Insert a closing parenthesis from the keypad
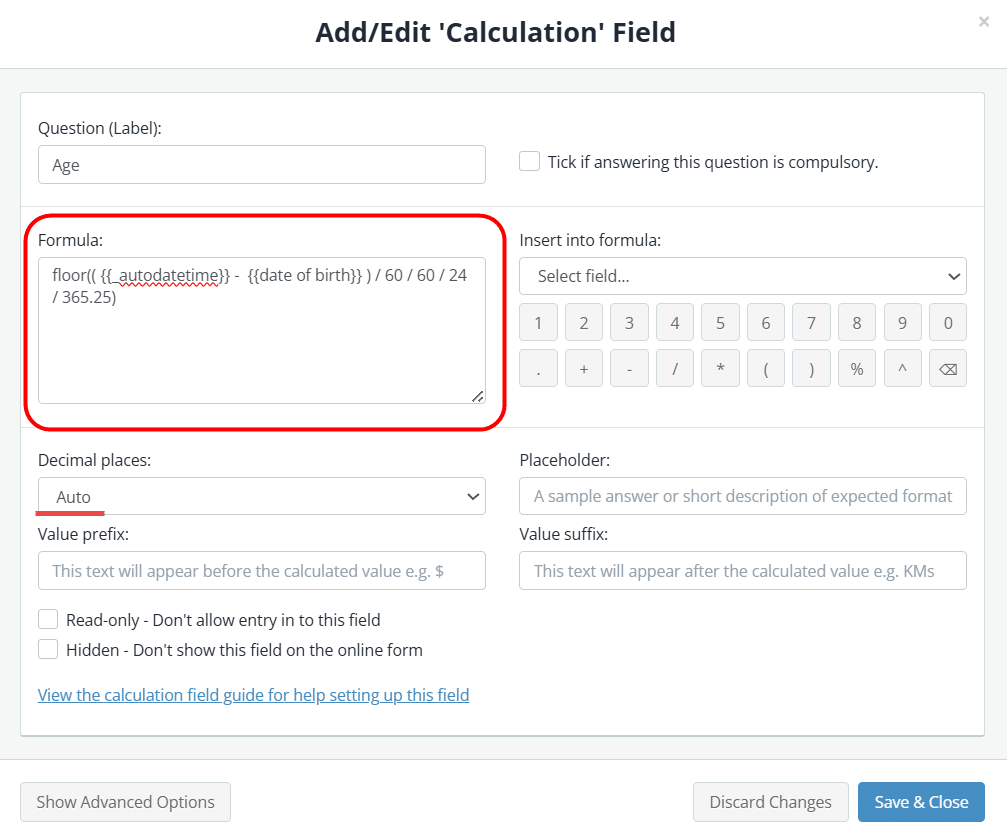 [811, 368]
